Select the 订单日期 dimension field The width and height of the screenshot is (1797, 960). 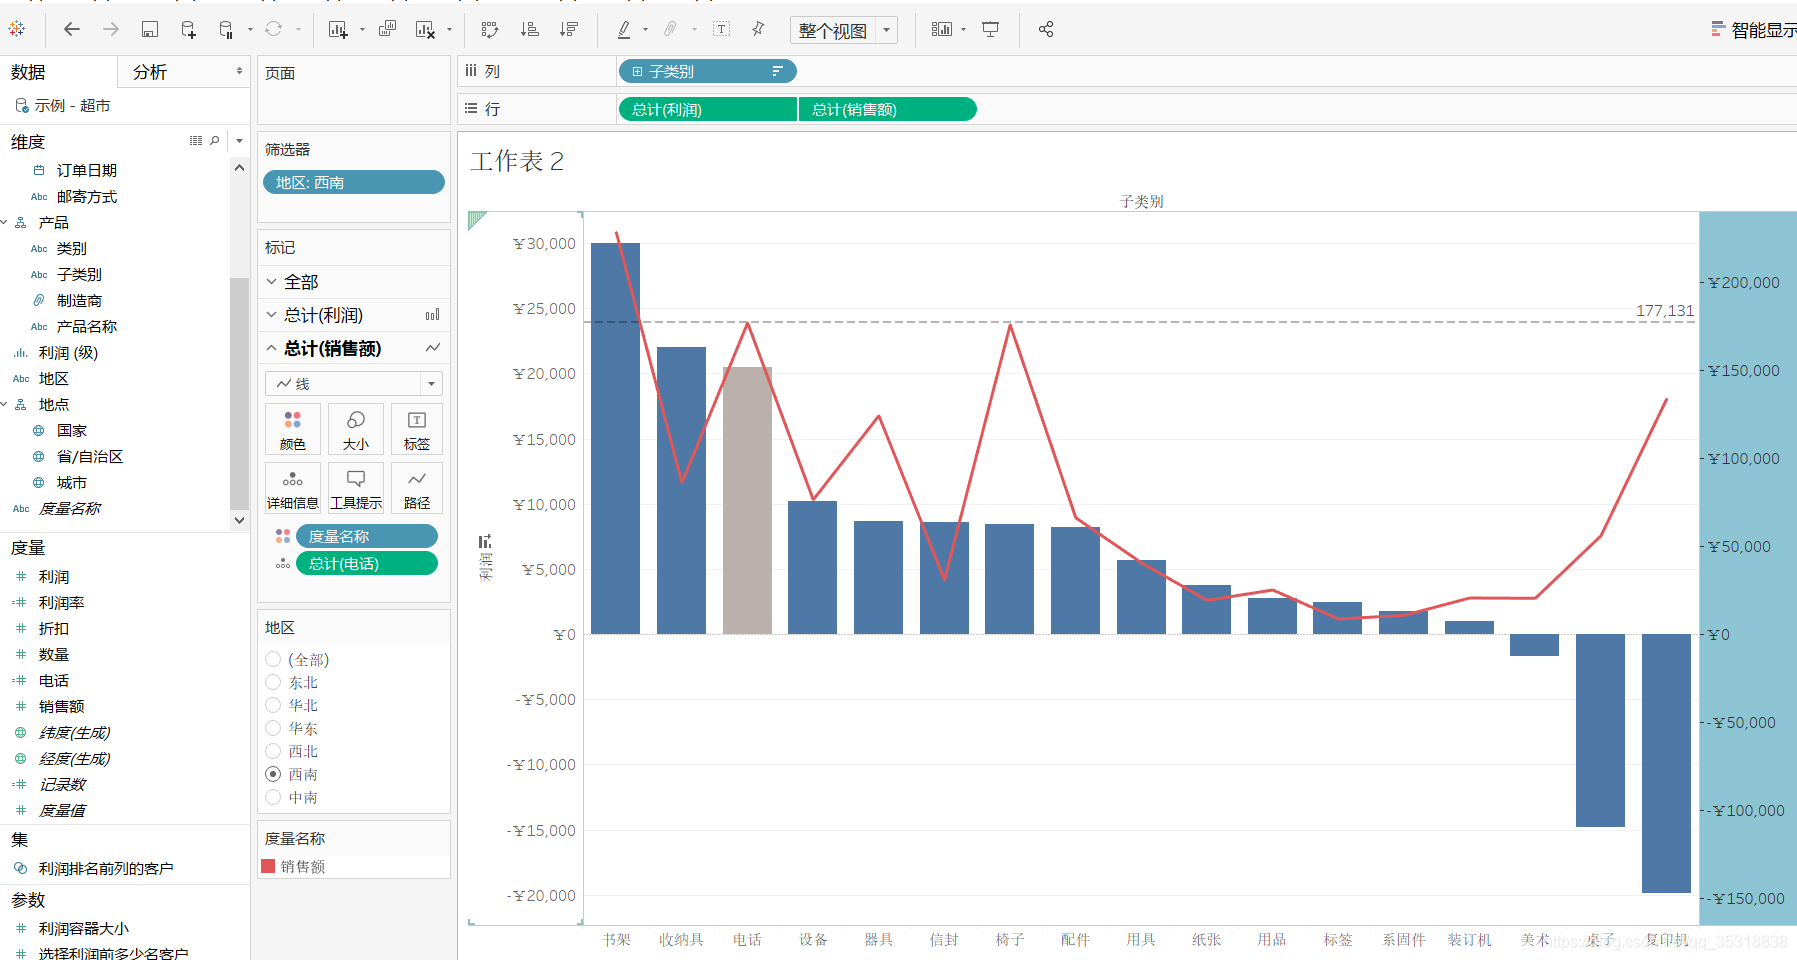coord(87,170)
